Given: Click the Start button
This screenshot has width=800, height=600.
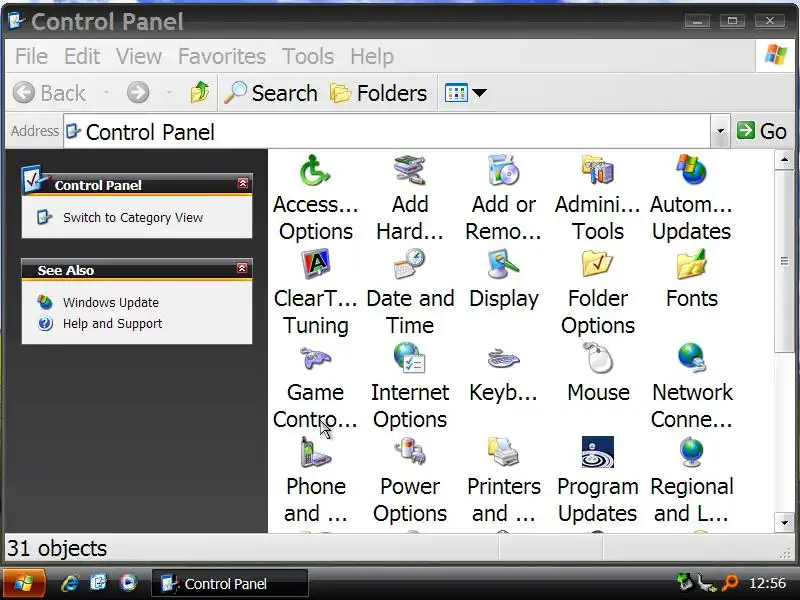Looking at the screenshot, I should pyautogui.click(x=23, y=583).
